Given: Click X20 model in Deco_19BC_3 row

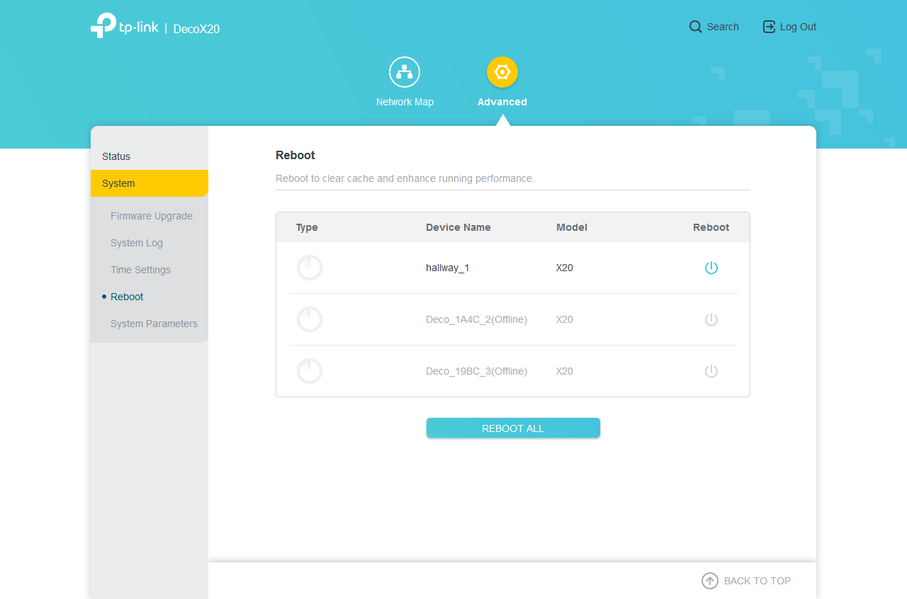Looking at the screenshot, I should point(565,371).
